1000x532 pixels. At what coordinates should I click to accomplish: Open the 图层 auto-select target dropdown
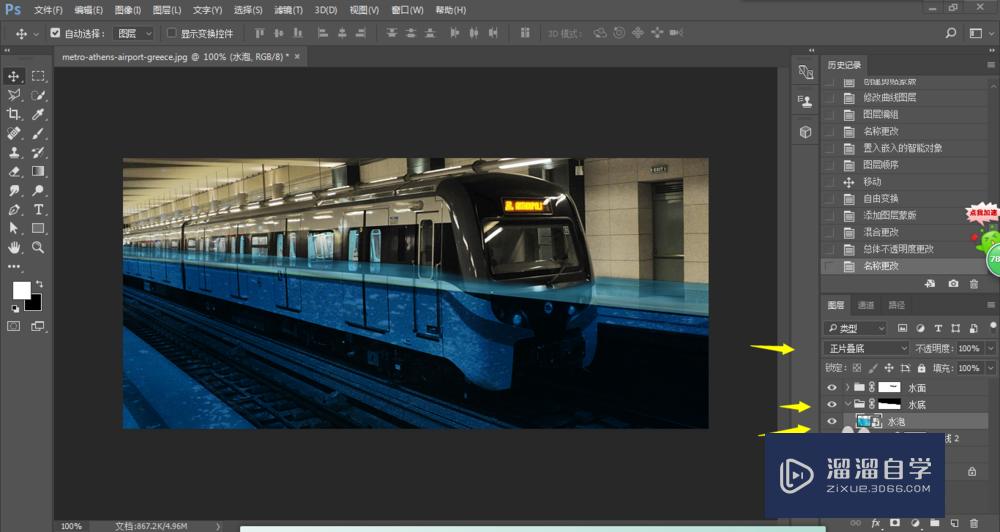tap(134, 33)
